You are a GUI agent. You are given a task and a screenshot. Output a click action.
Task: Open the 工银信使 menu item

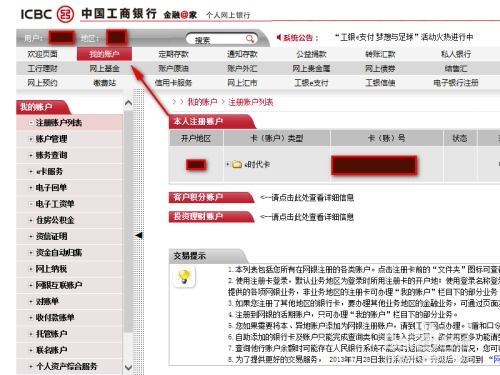tap(380, 83)
